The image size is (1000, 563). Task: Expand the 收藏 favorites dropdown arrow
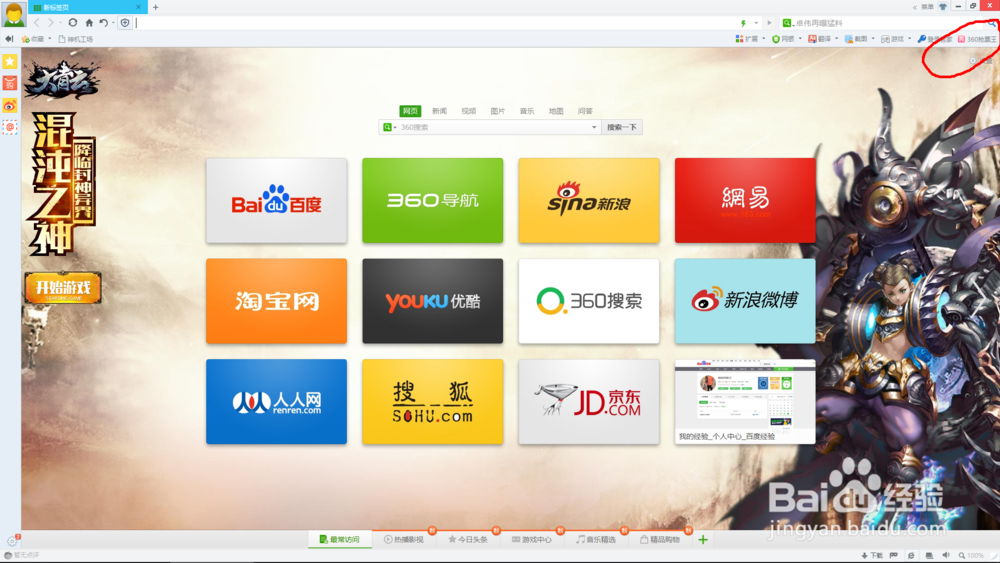click(50, 39)
